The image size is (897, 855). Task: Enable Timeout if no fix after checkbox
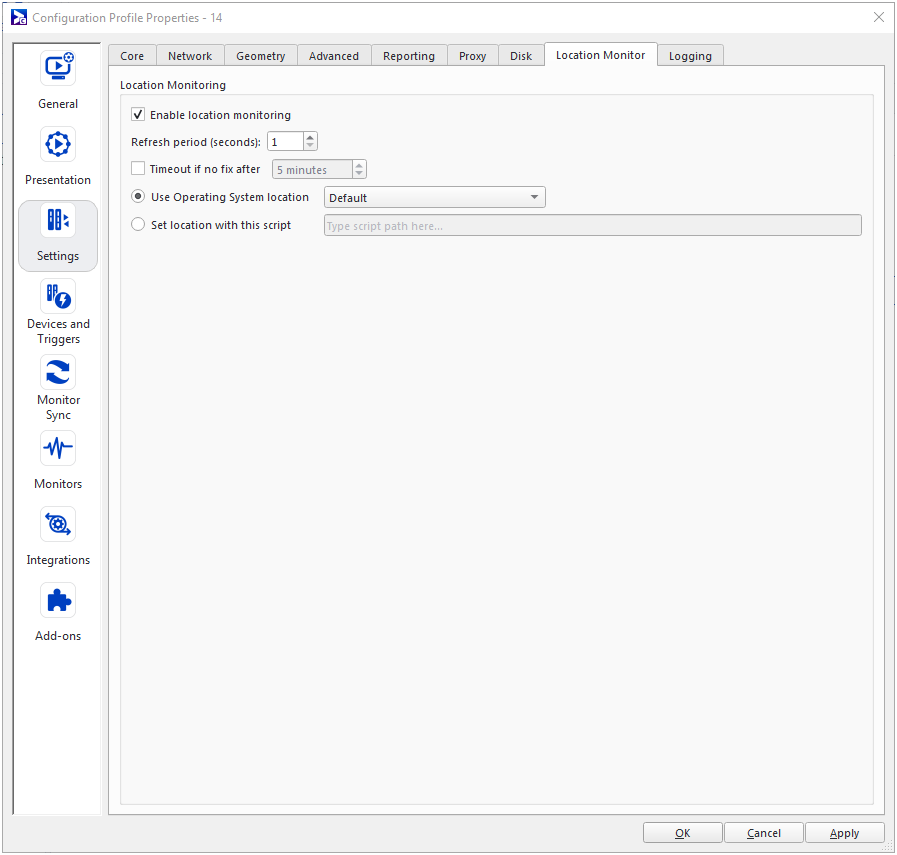139,169
